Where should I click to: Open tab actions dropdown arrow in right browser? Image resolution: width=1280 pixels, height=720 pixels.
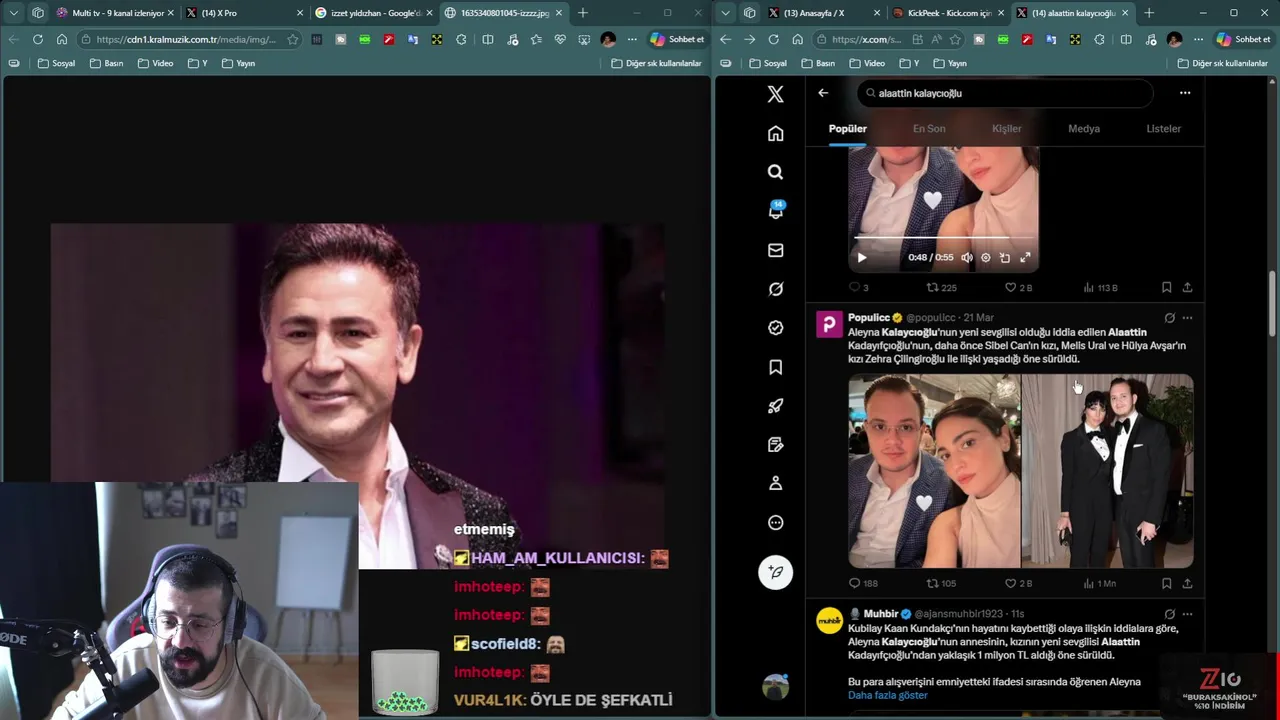point(725,13)
